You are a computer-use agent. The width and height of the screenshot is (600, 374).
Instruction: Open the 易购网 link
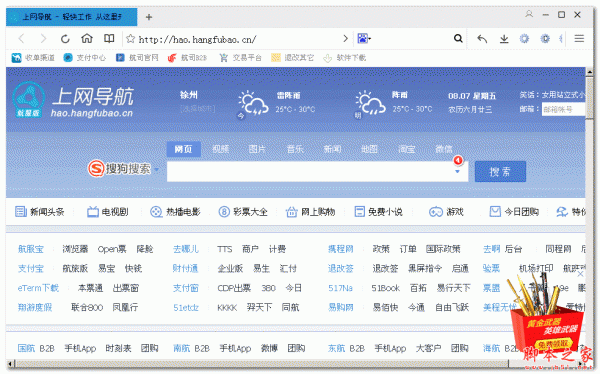341,307
